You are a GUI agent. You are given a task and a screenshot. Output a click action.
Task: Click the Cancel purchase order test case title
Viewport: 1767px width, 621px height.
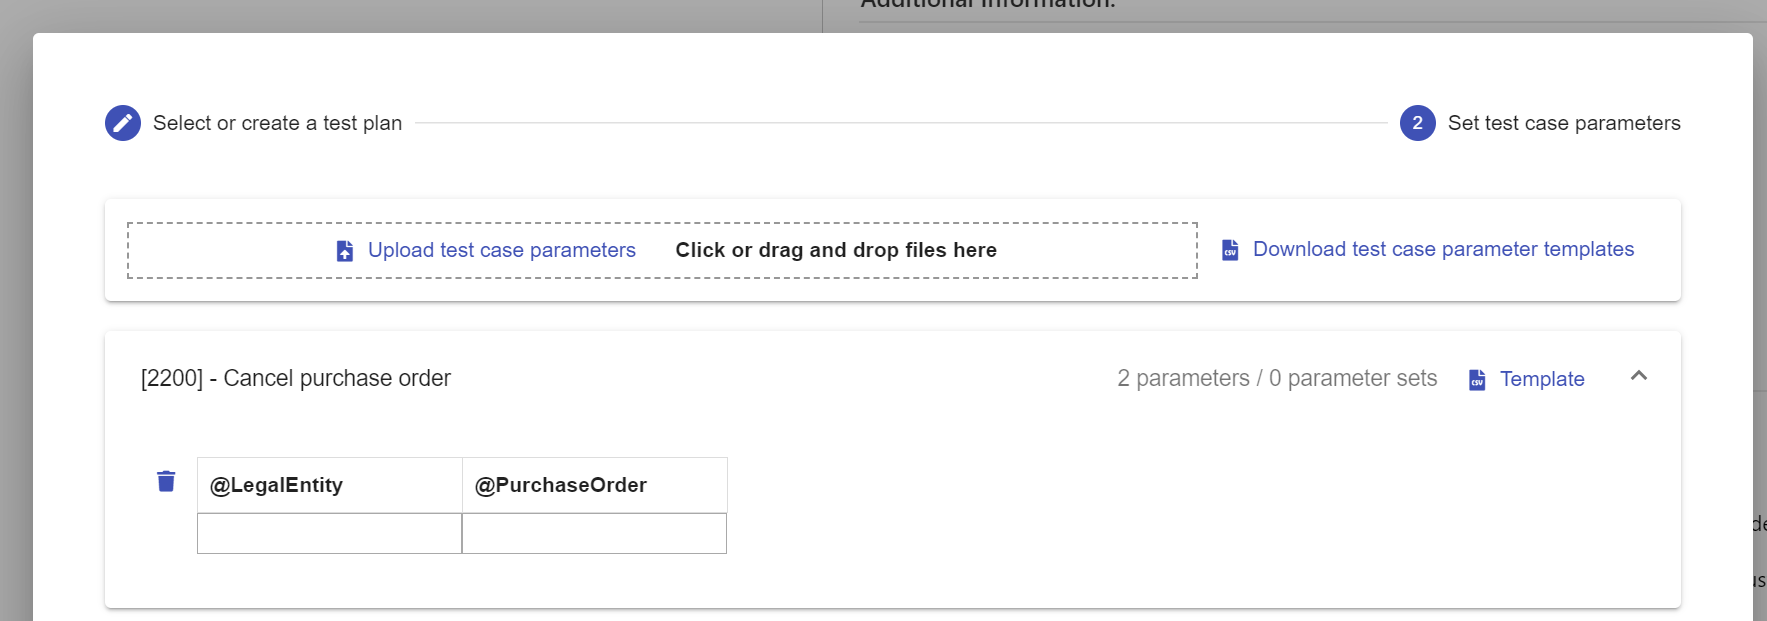[296, 378]
